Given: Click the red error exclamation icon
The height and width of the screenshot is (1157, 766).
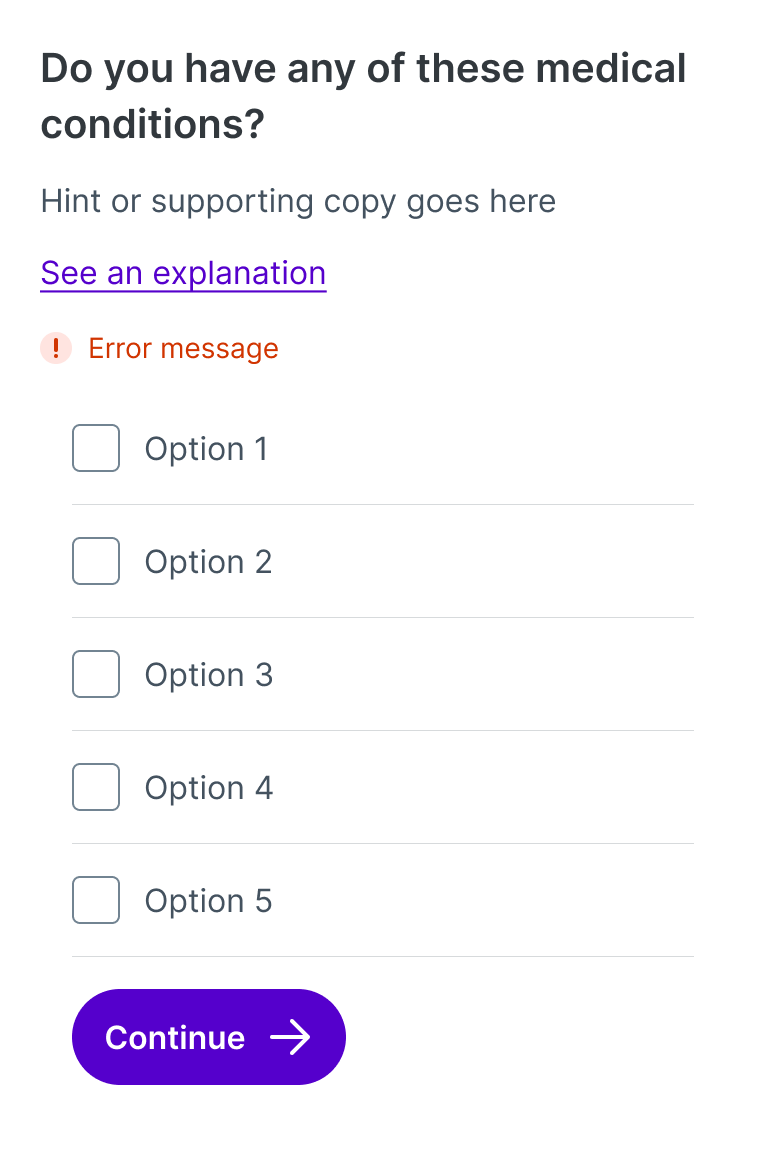Looking at the screenshot, I should pyautogui.click(x=56, y=348).
